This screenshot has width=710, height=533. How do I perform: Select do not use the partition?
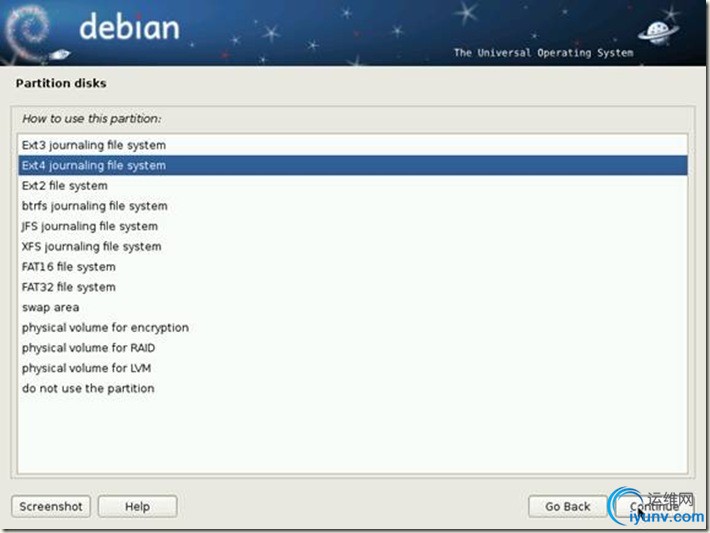(353, 388)
